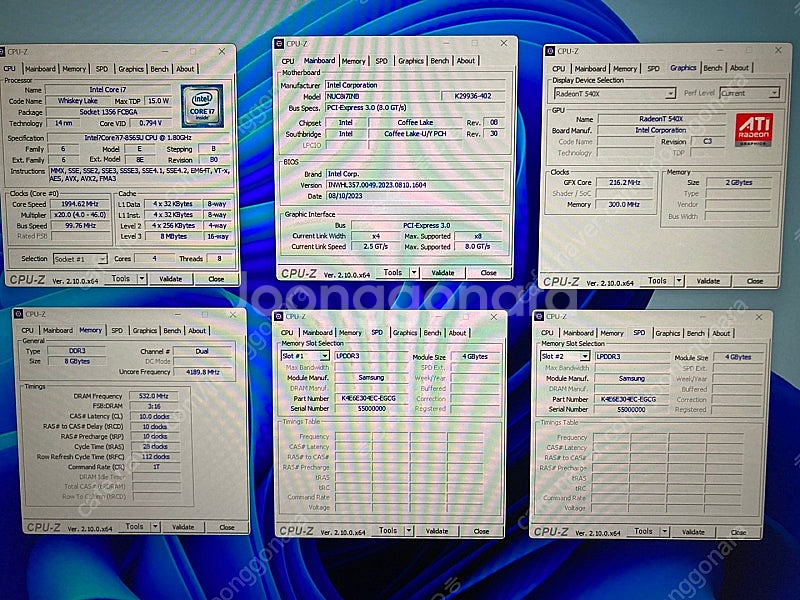Select Bench tab in the CPU window
Image resolution: width=800 pixels, height=600 pixels.
tap(159, 69)
